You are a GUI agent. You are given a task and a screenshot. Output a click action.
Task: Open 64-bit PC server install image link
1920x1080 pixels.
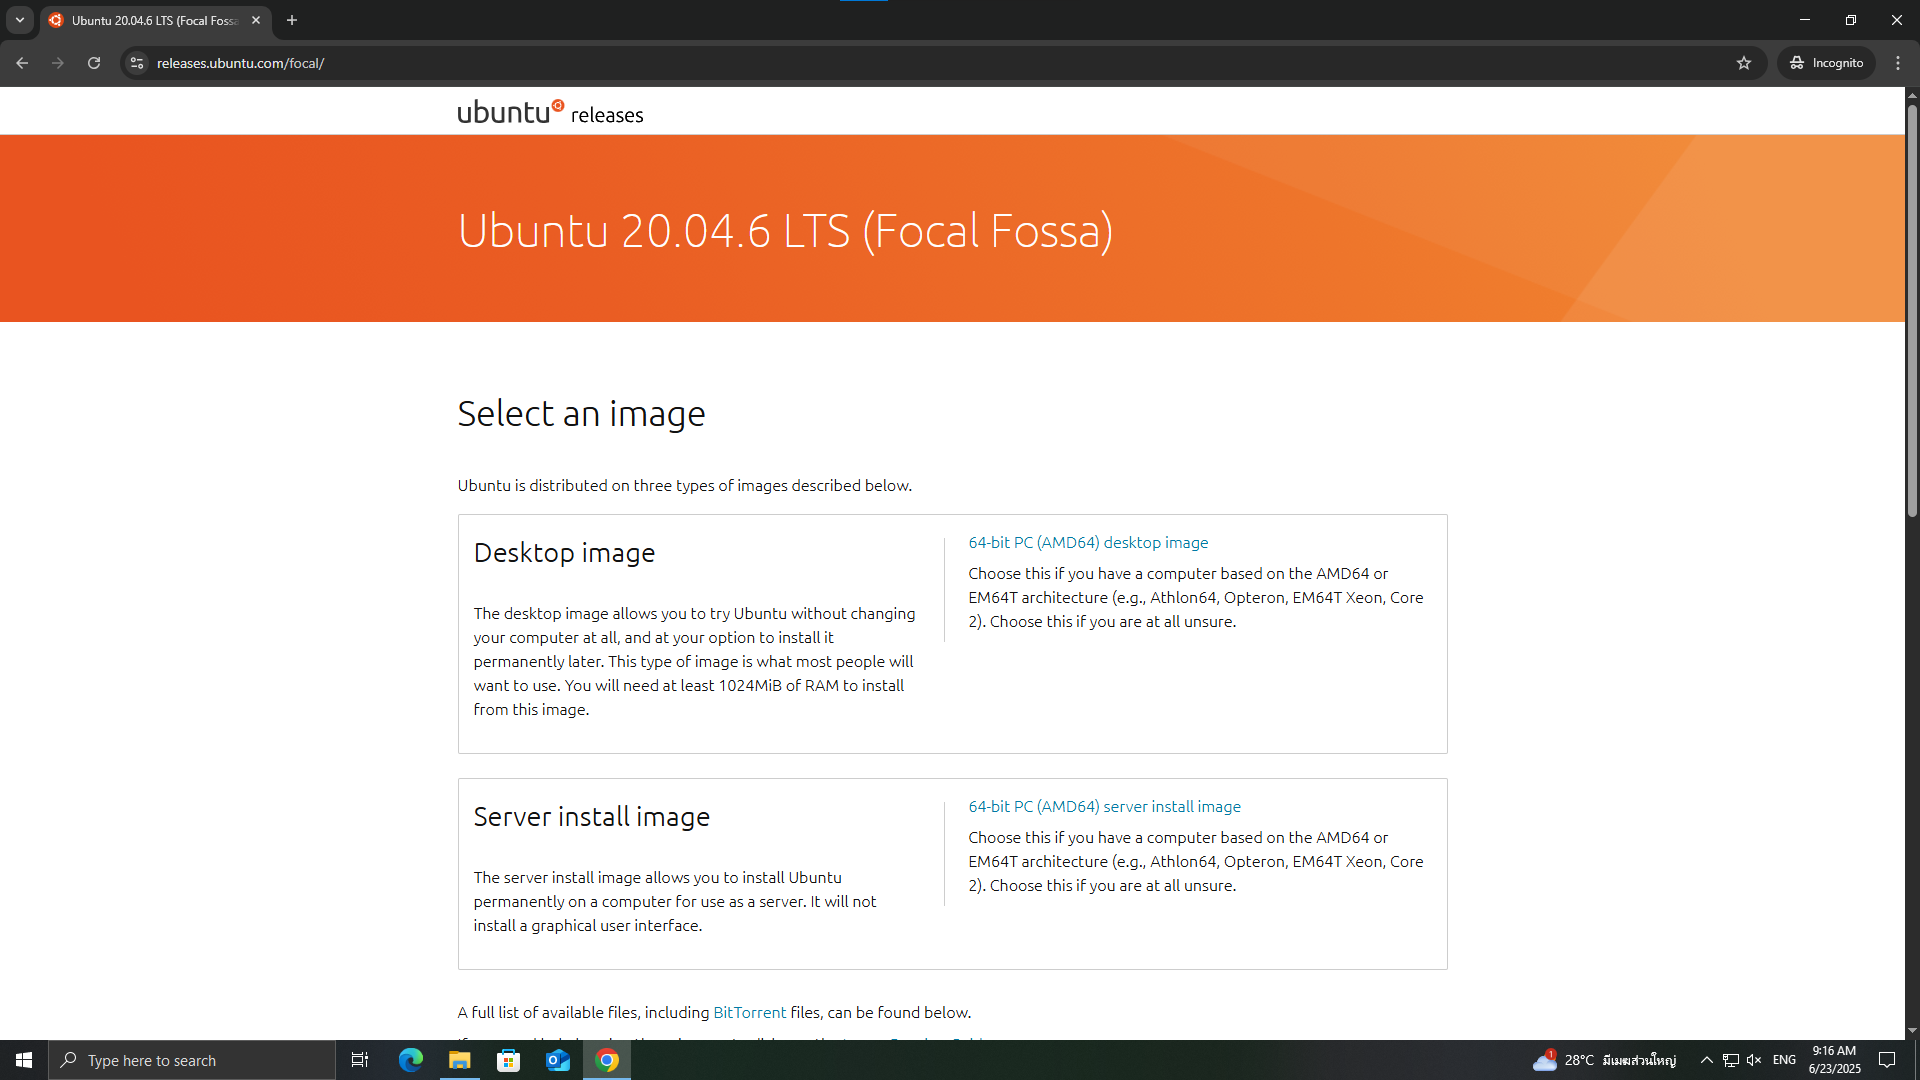coord(1104,806)
